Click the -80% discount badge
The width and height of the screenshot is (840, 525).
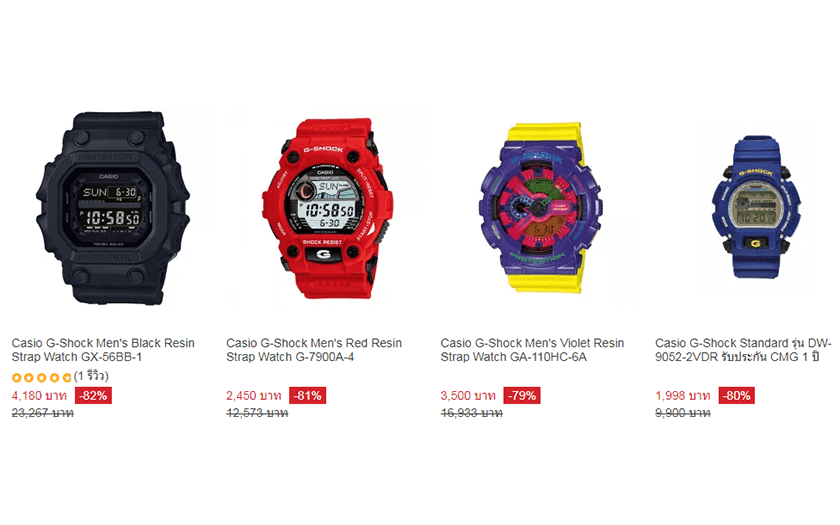[737, 396]
